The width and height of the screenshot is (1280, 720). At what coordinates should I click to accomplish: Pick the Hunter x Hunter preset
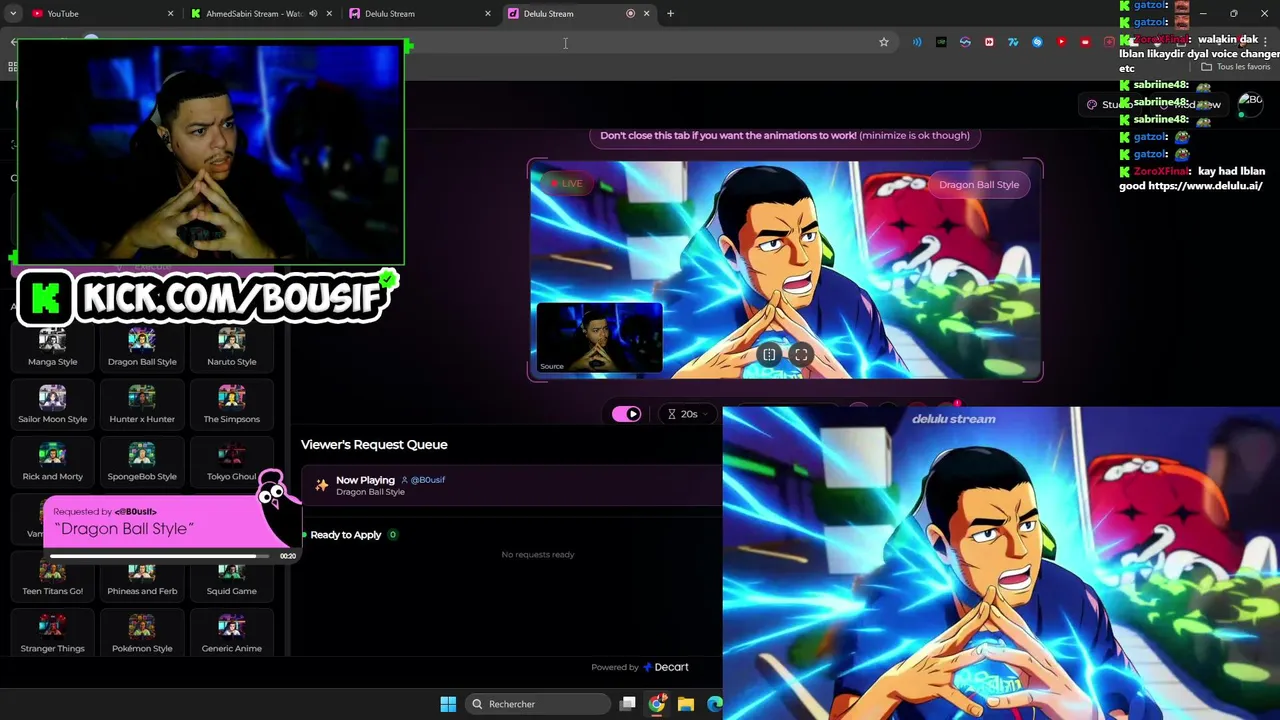(x=142, y=406)
